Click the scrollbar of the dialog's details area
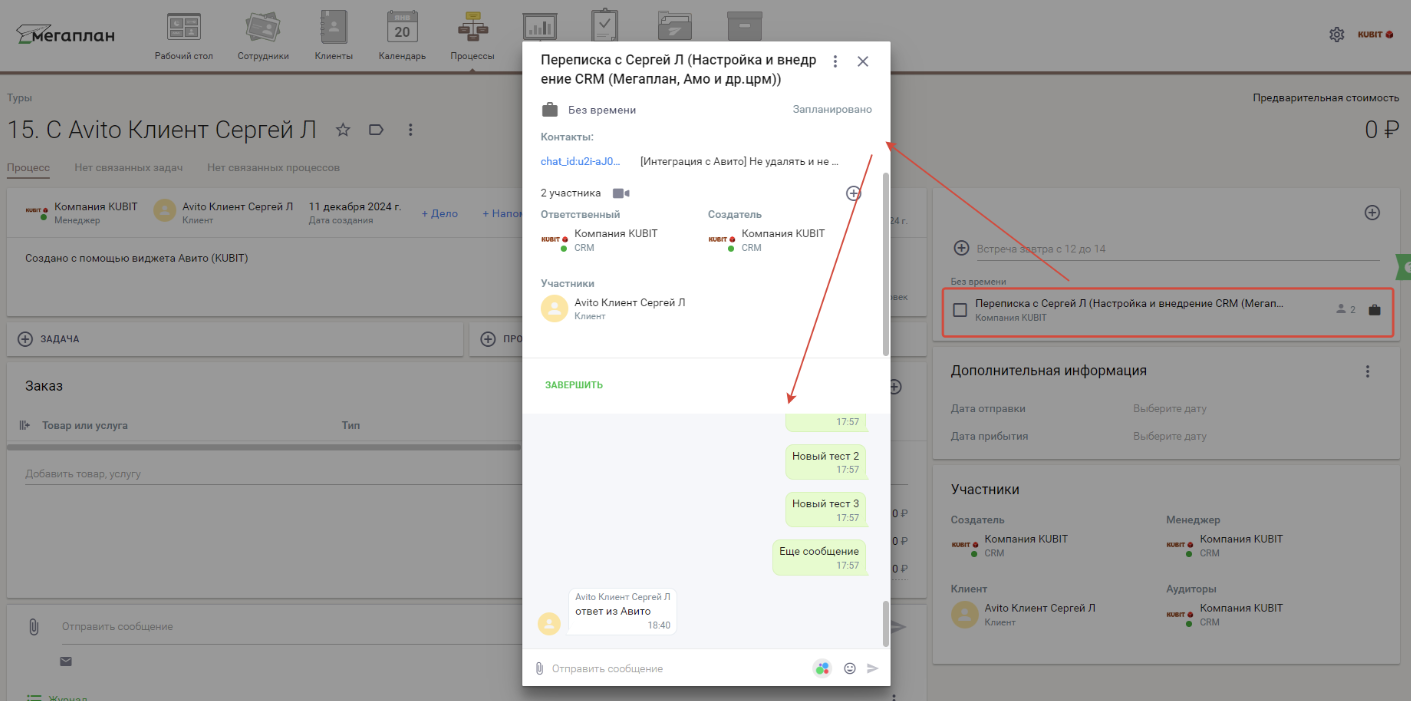This screenshot has height=701, width=1411. point(886,264)
